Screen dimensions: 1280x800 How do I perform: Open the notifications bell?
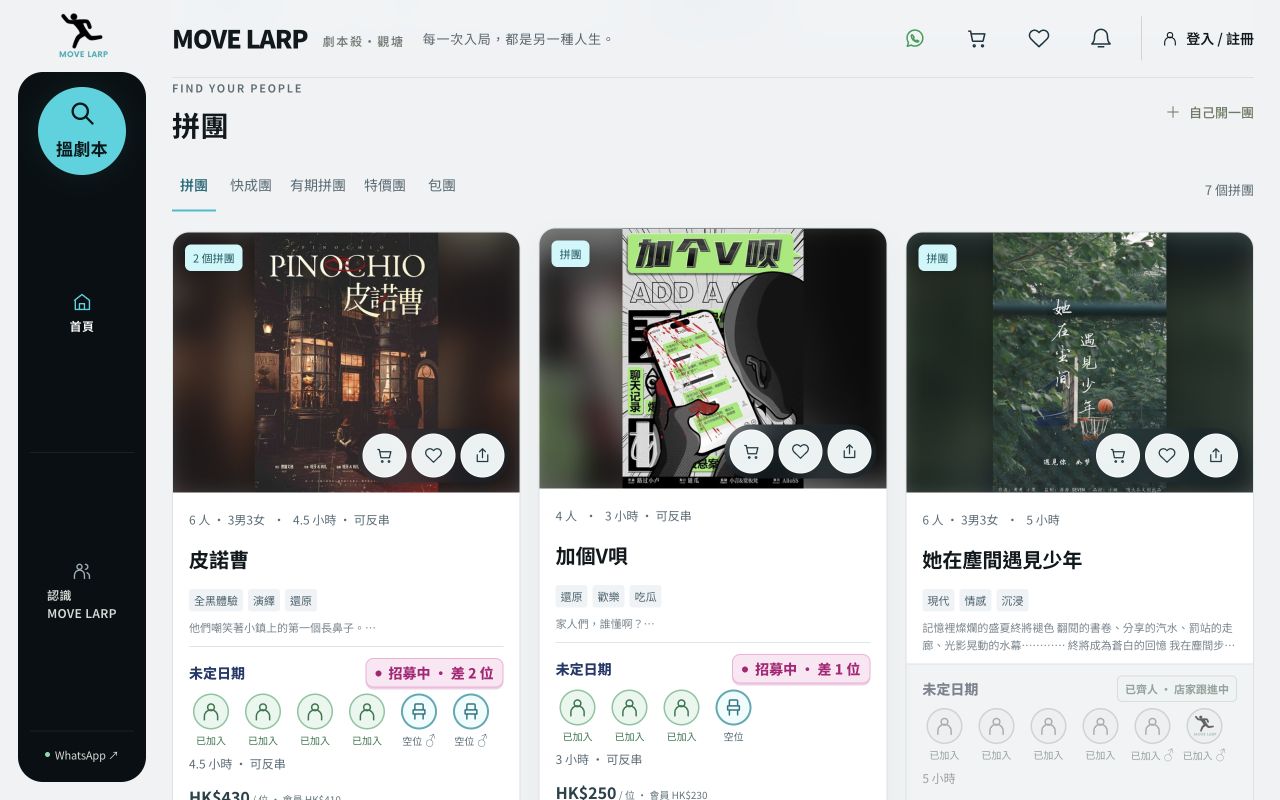[x=1101, y=38]
